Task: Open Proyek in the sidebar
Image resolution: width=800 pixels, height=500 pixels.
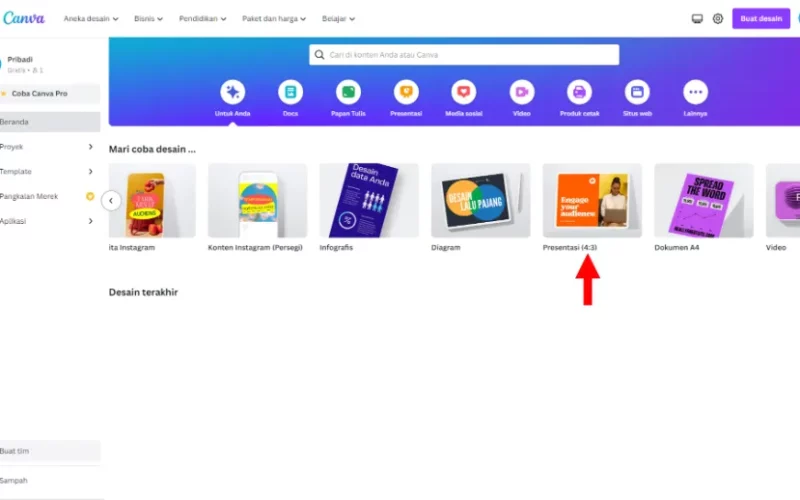Action: 12,147
